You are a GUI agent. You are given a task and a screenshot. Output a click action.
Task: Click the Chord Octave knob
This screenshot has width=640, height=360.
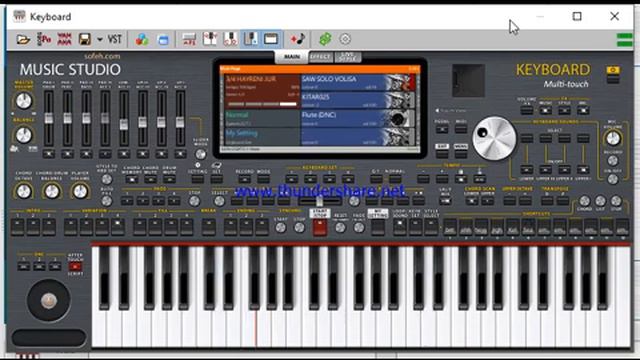24,191
